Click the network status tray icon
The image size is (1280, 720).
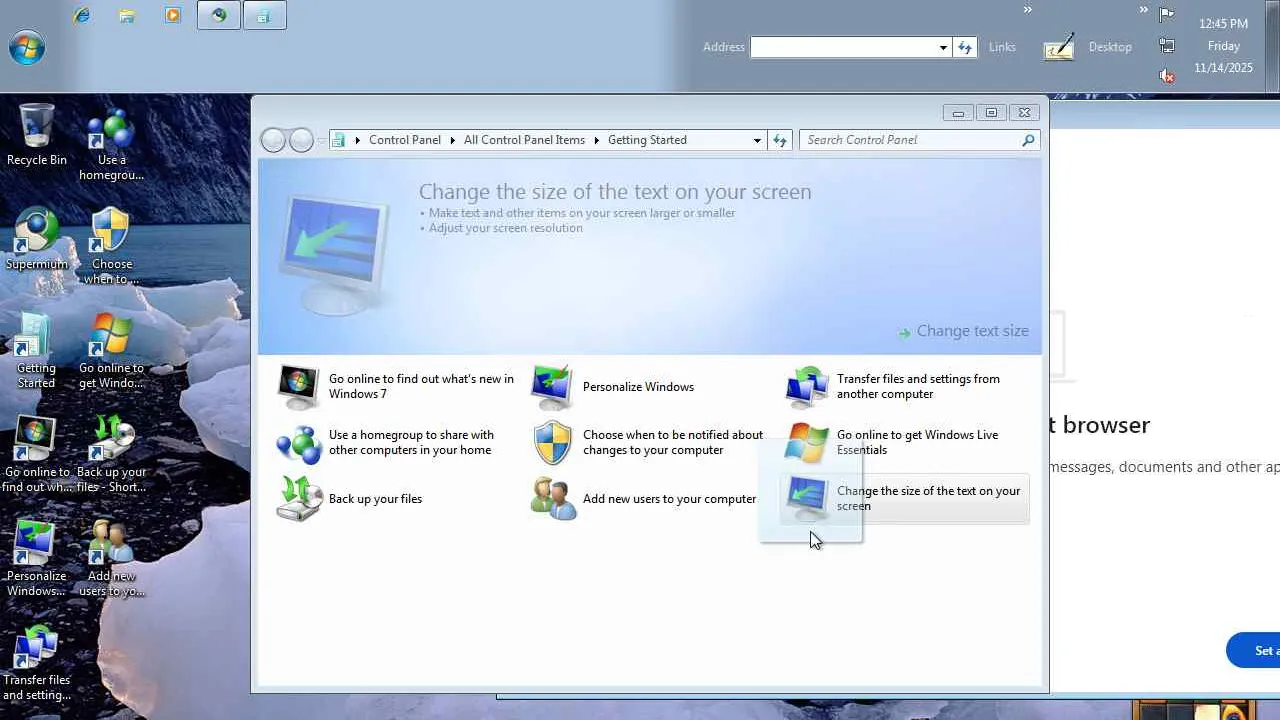(x=1166, y=45)
